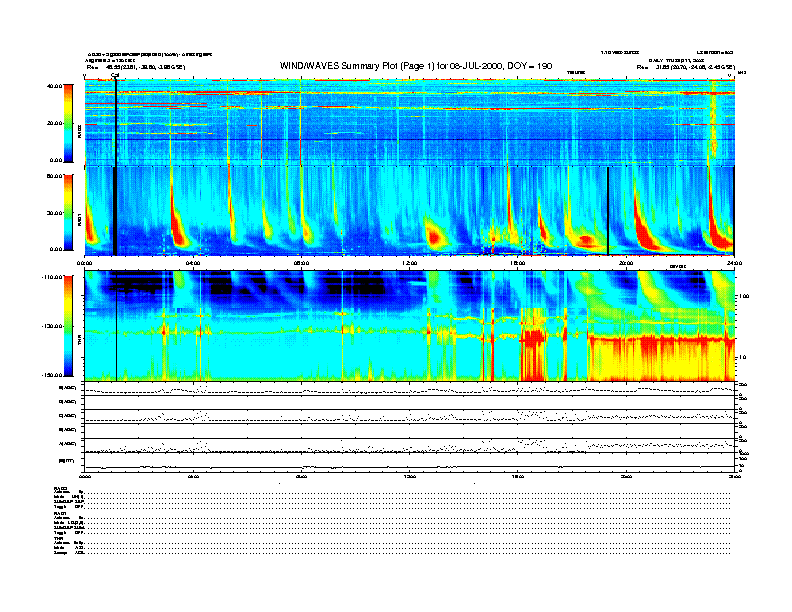Click the 04:00 tick label below RAD1 panel
The image size is (792, 612).
click(193, 263)
